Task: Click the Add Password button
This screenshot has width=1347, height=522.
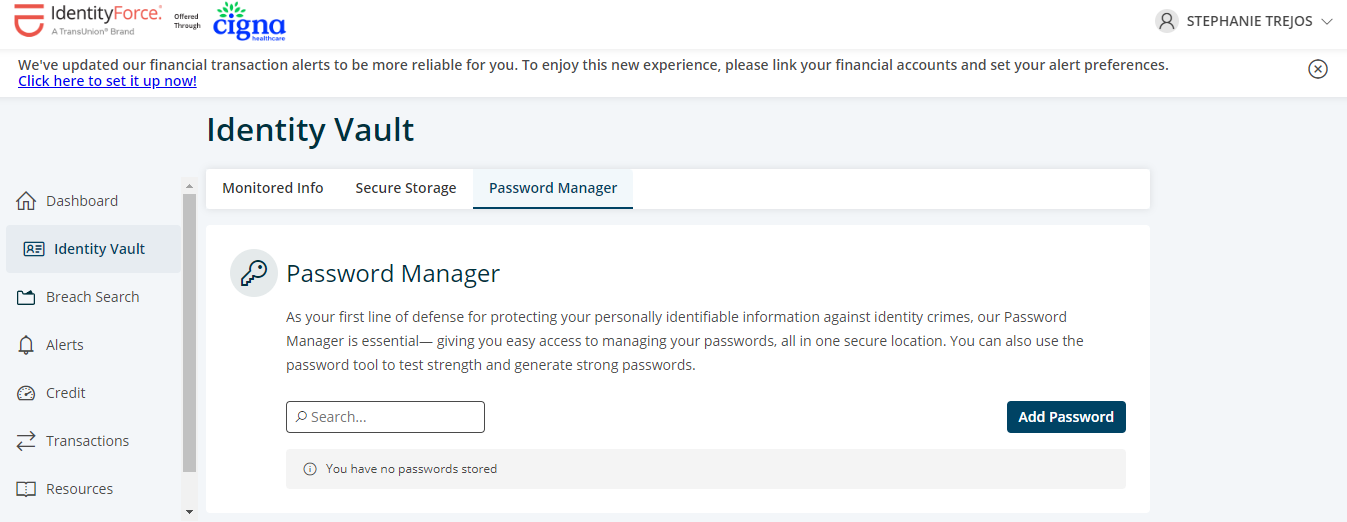Action: coord(1066,417)
